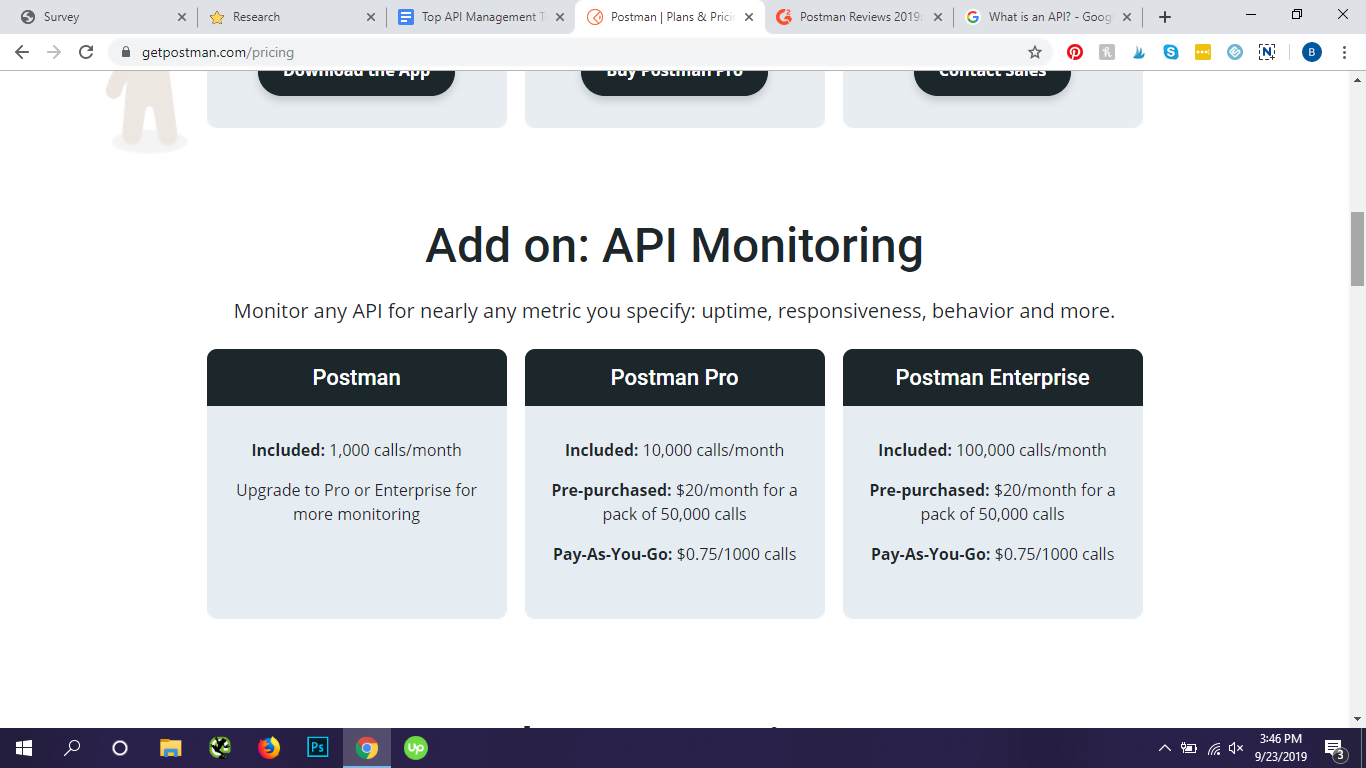
Task: Open the Chrome profile avatar B
Action: coord(1312,52)
